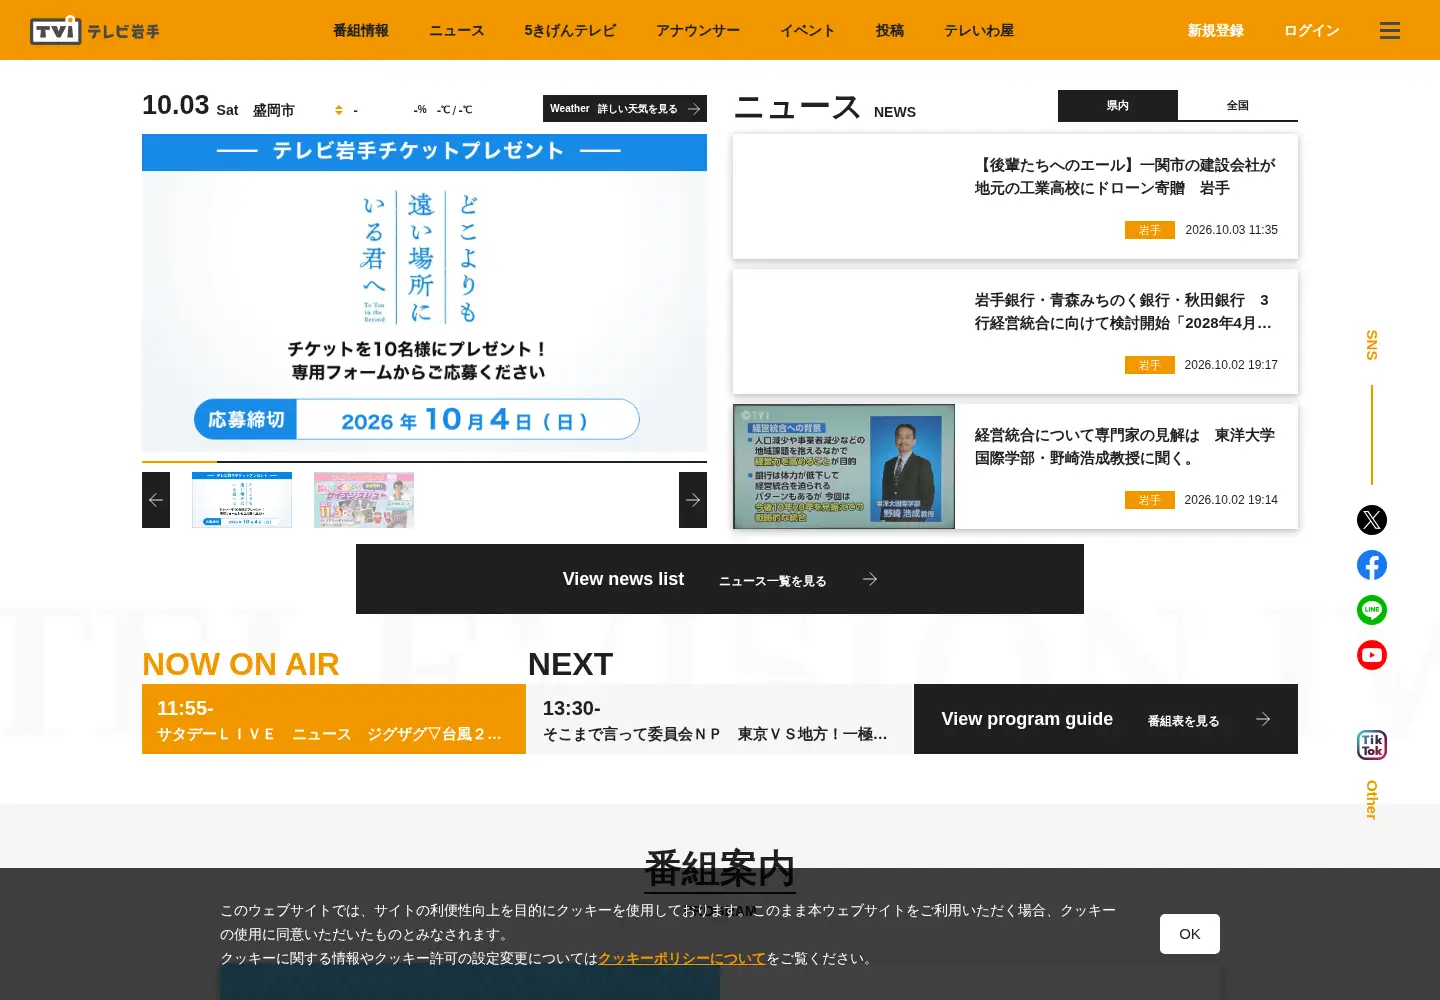1440x1000 pixels.
Task: Open テレいわ屋 menu item
Action: (979, 31)
